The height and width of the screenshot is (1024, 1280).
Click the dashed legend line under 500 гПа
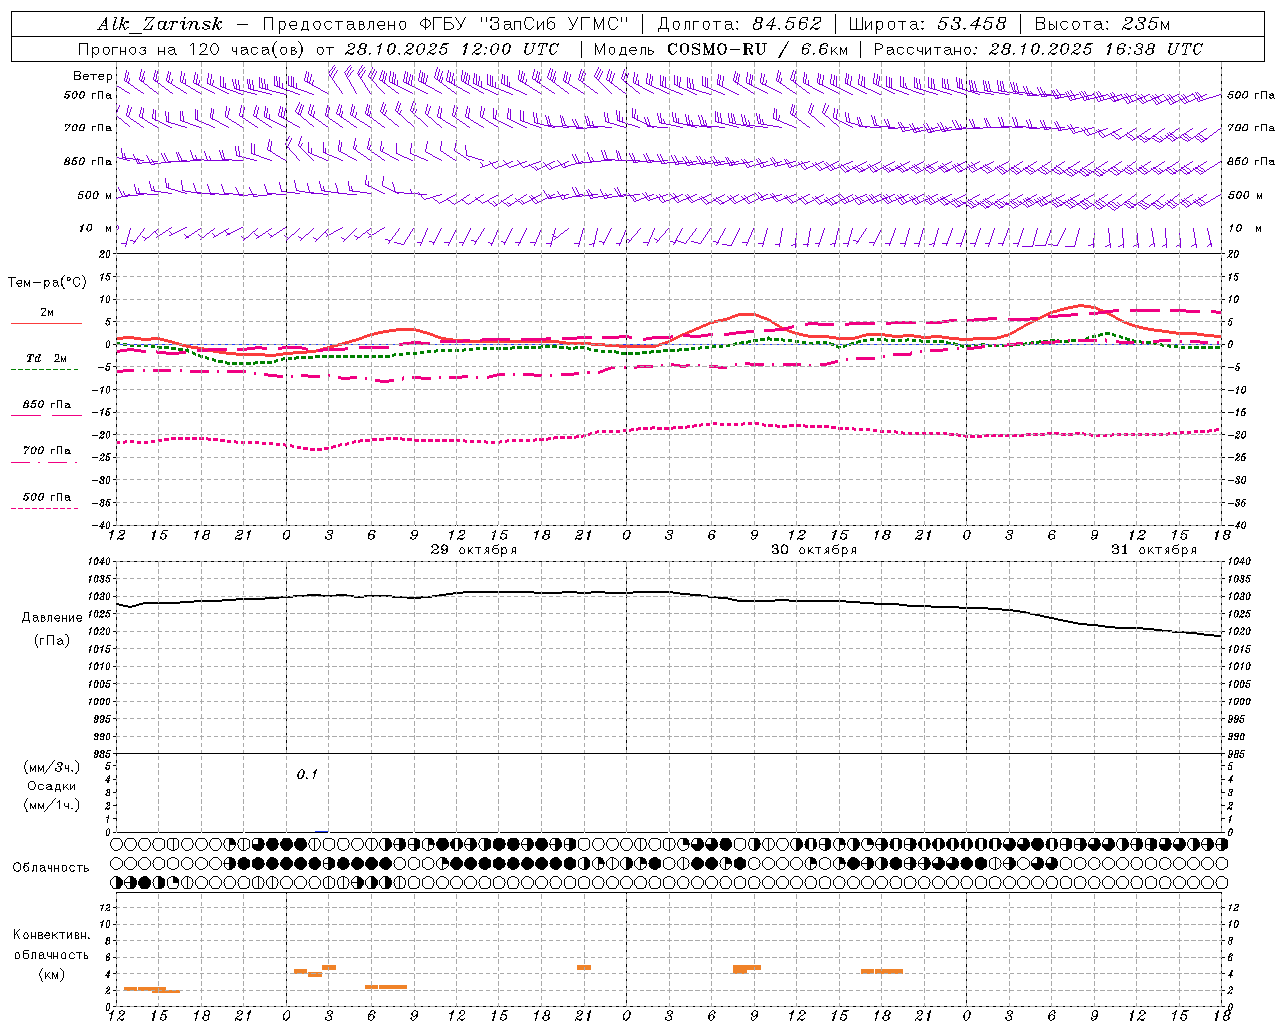pyautogui.click(x=44, y=509)
